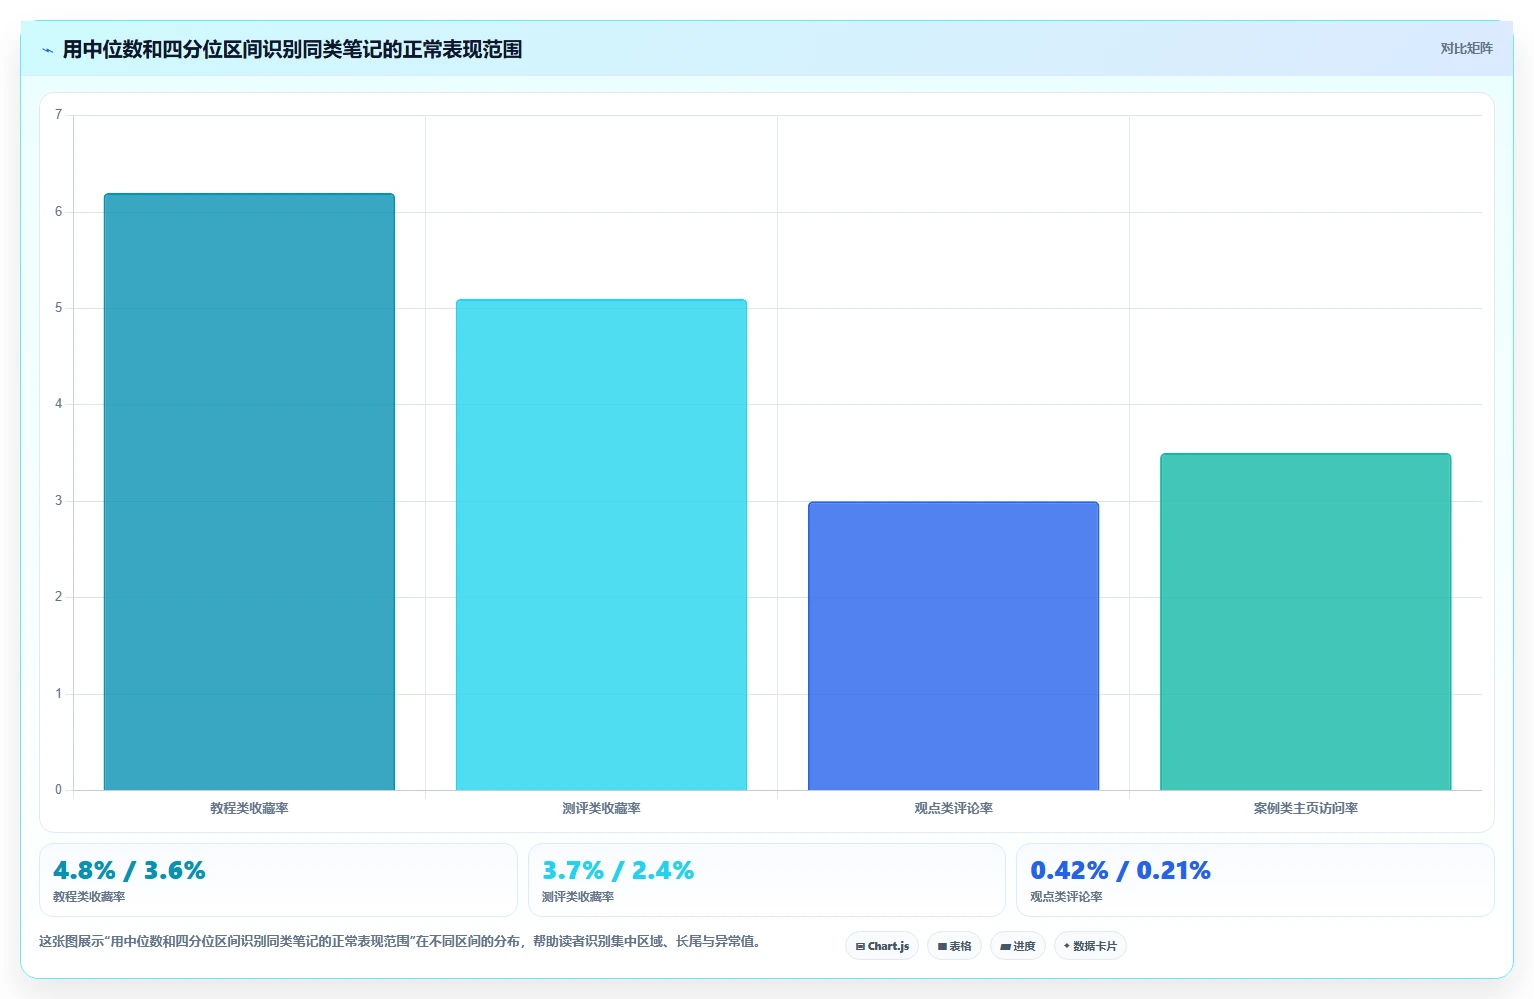Select the 测评类收藏率 bar
Image resolution: width=1534 pixels, height=999 pixels.
point(601,545)
